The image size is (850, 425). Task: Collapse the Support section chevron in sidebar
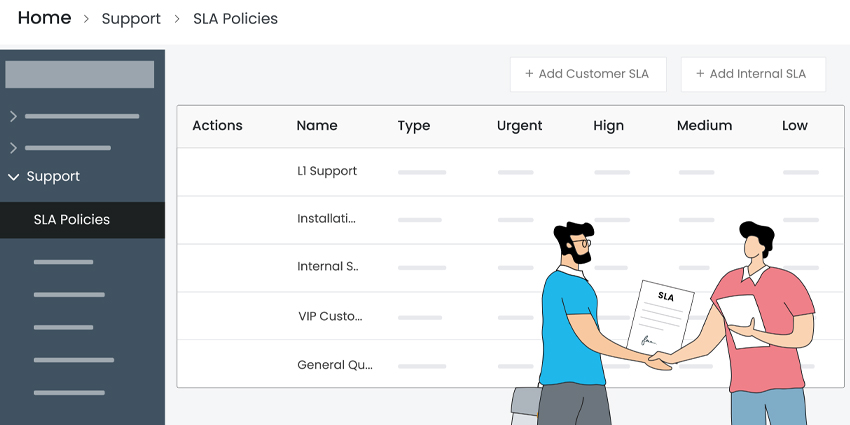[13, 177]
